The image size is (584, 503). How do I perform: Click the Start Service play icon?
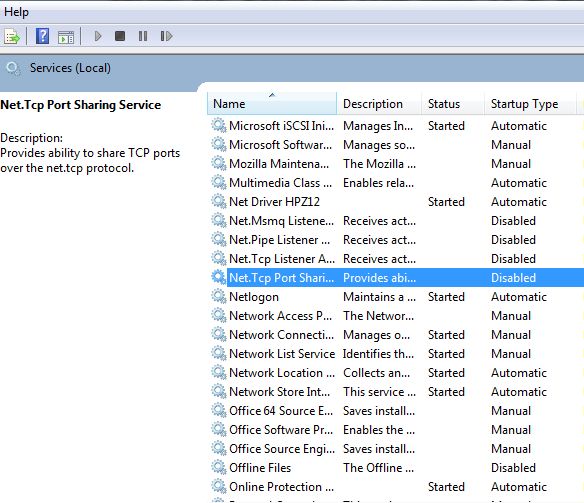coord(98,36)
